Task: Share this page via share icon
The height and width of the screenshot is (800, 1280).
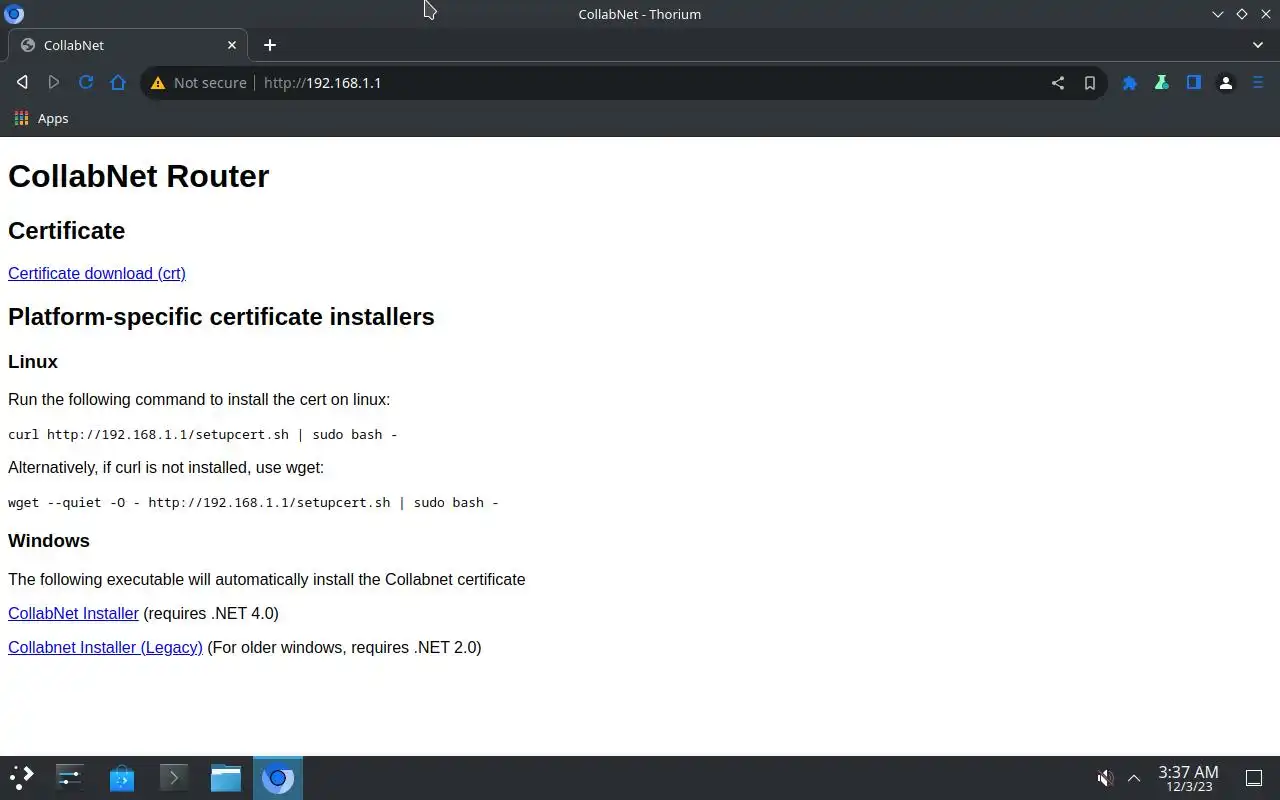Action: [x=1058, y=83]
